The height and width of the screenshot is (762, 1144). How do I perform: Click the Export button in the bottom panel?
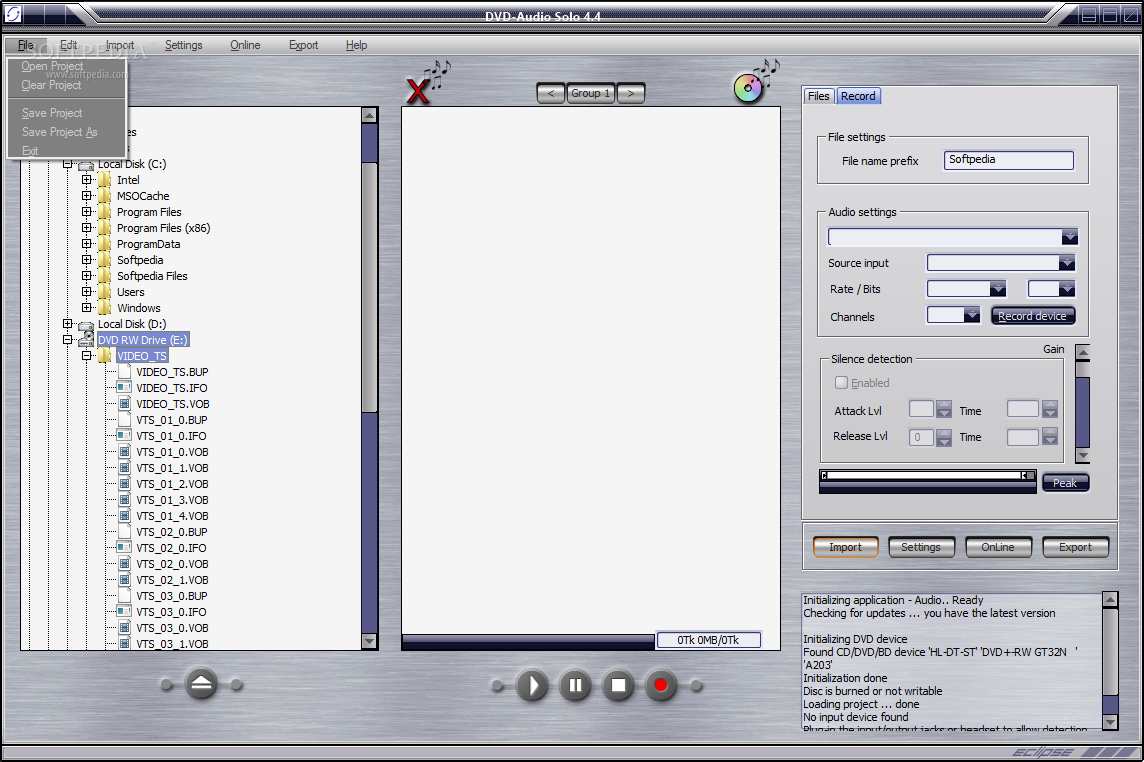coord(1075,547)
